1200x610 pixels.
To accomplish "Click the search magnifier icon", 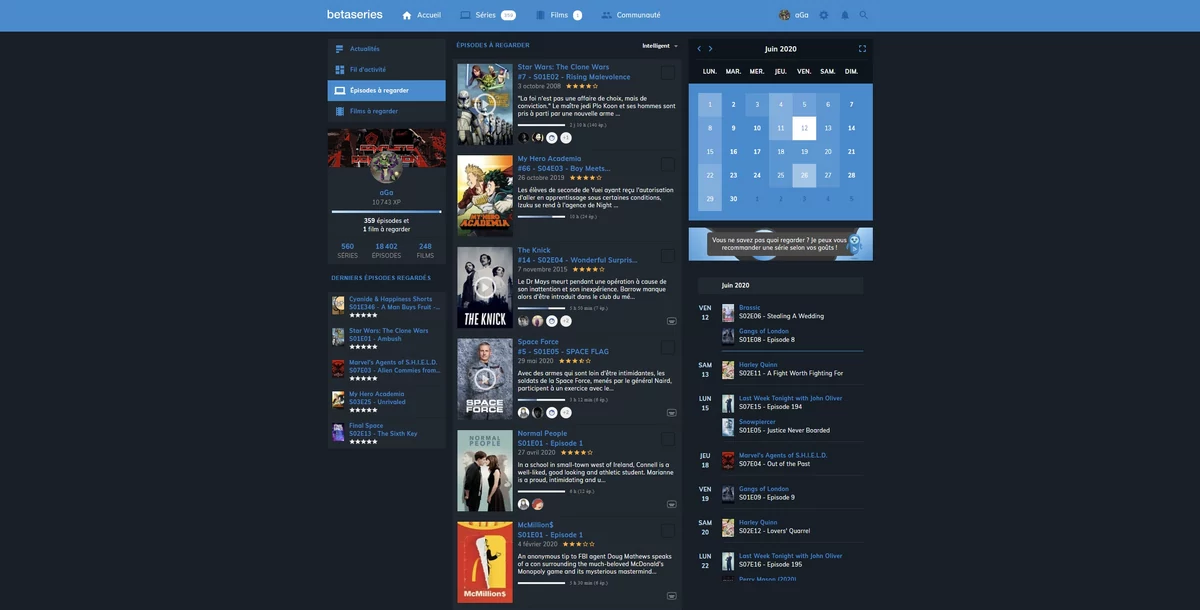I will (x=864, y=15).
